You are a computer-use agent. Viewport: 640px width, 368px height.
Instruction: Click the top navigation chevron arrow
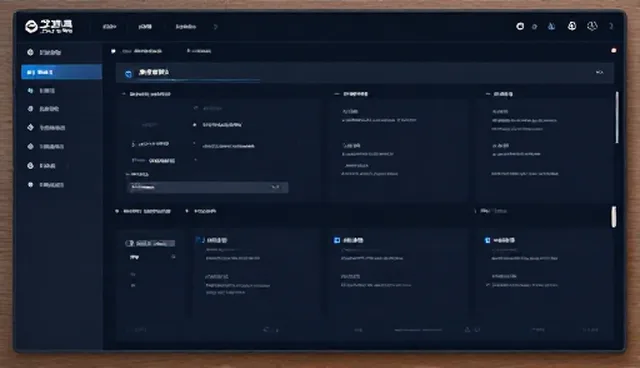tap(216, 27)
